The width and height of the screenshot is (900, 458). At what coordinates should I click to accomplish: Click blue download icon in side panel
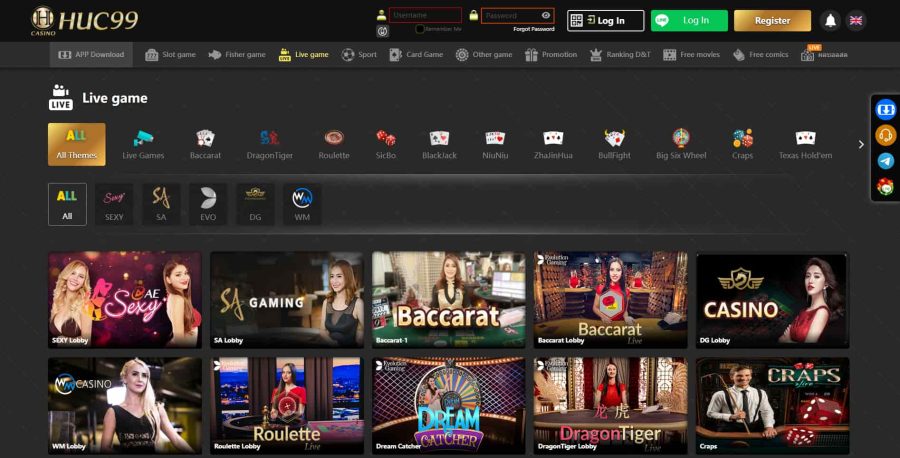pos(886,109)
